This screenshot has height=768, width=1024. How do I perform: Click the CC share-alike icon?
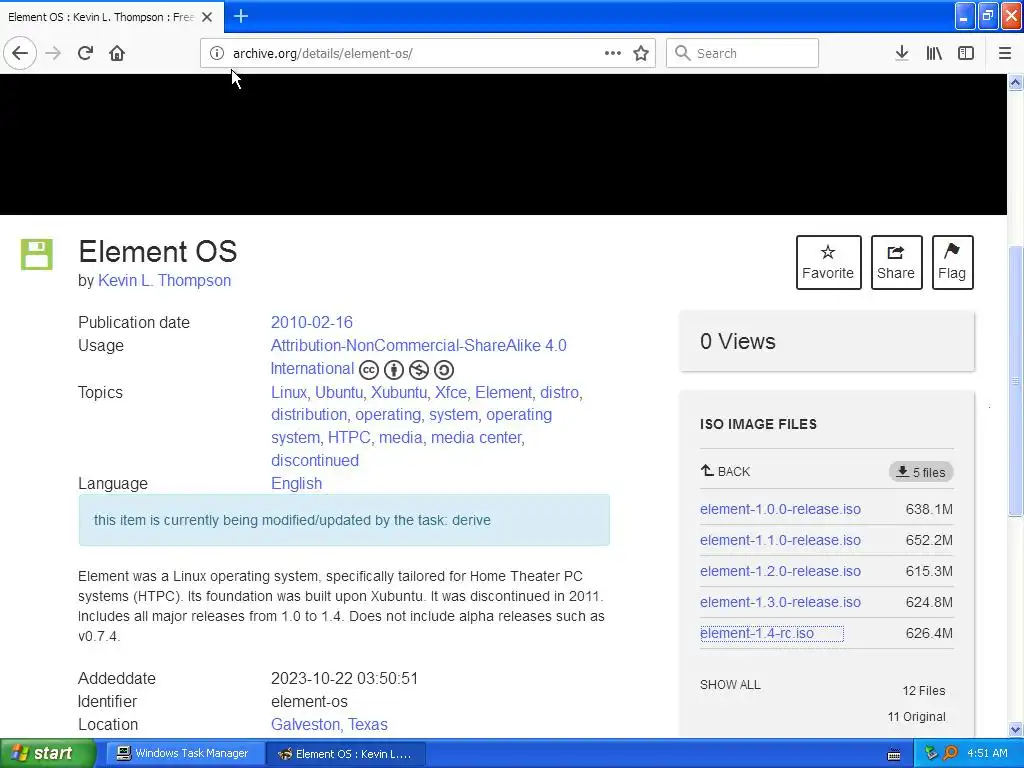click(x=443, y=370)
